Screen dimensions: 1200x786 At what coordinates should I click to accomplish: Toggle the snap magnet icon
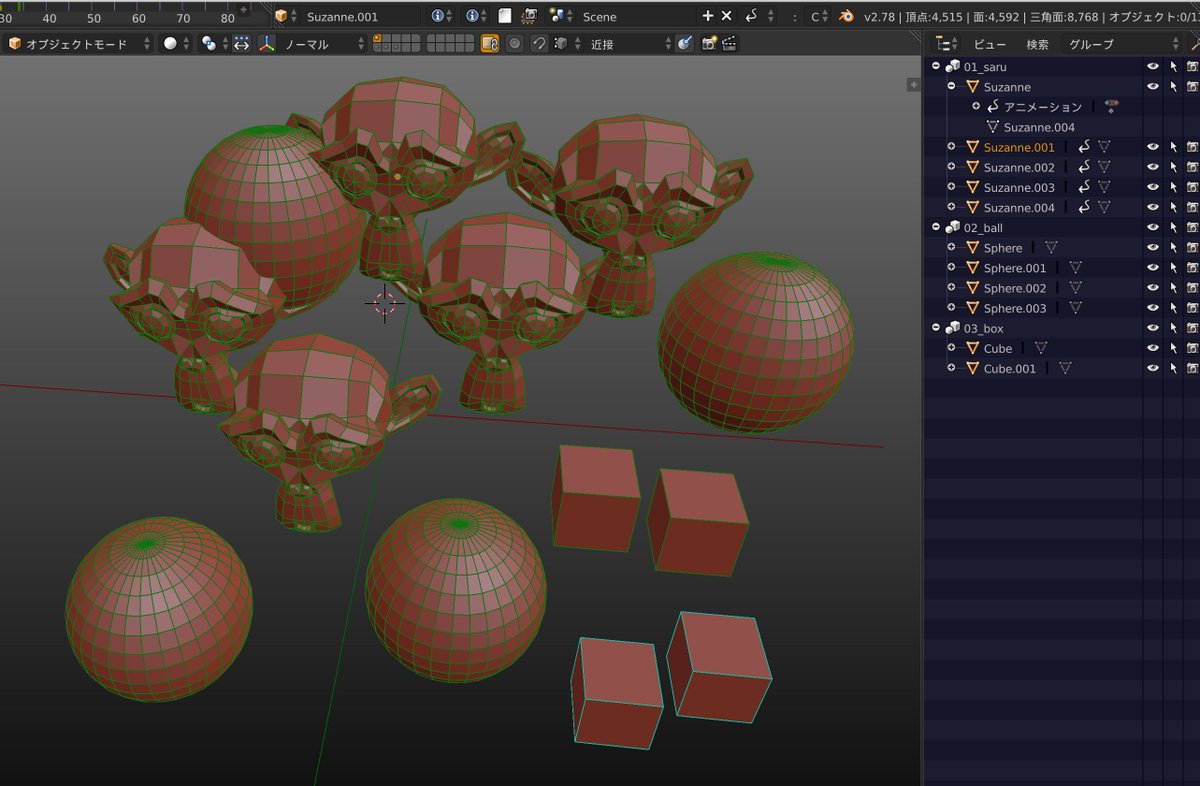coord(539,44)
